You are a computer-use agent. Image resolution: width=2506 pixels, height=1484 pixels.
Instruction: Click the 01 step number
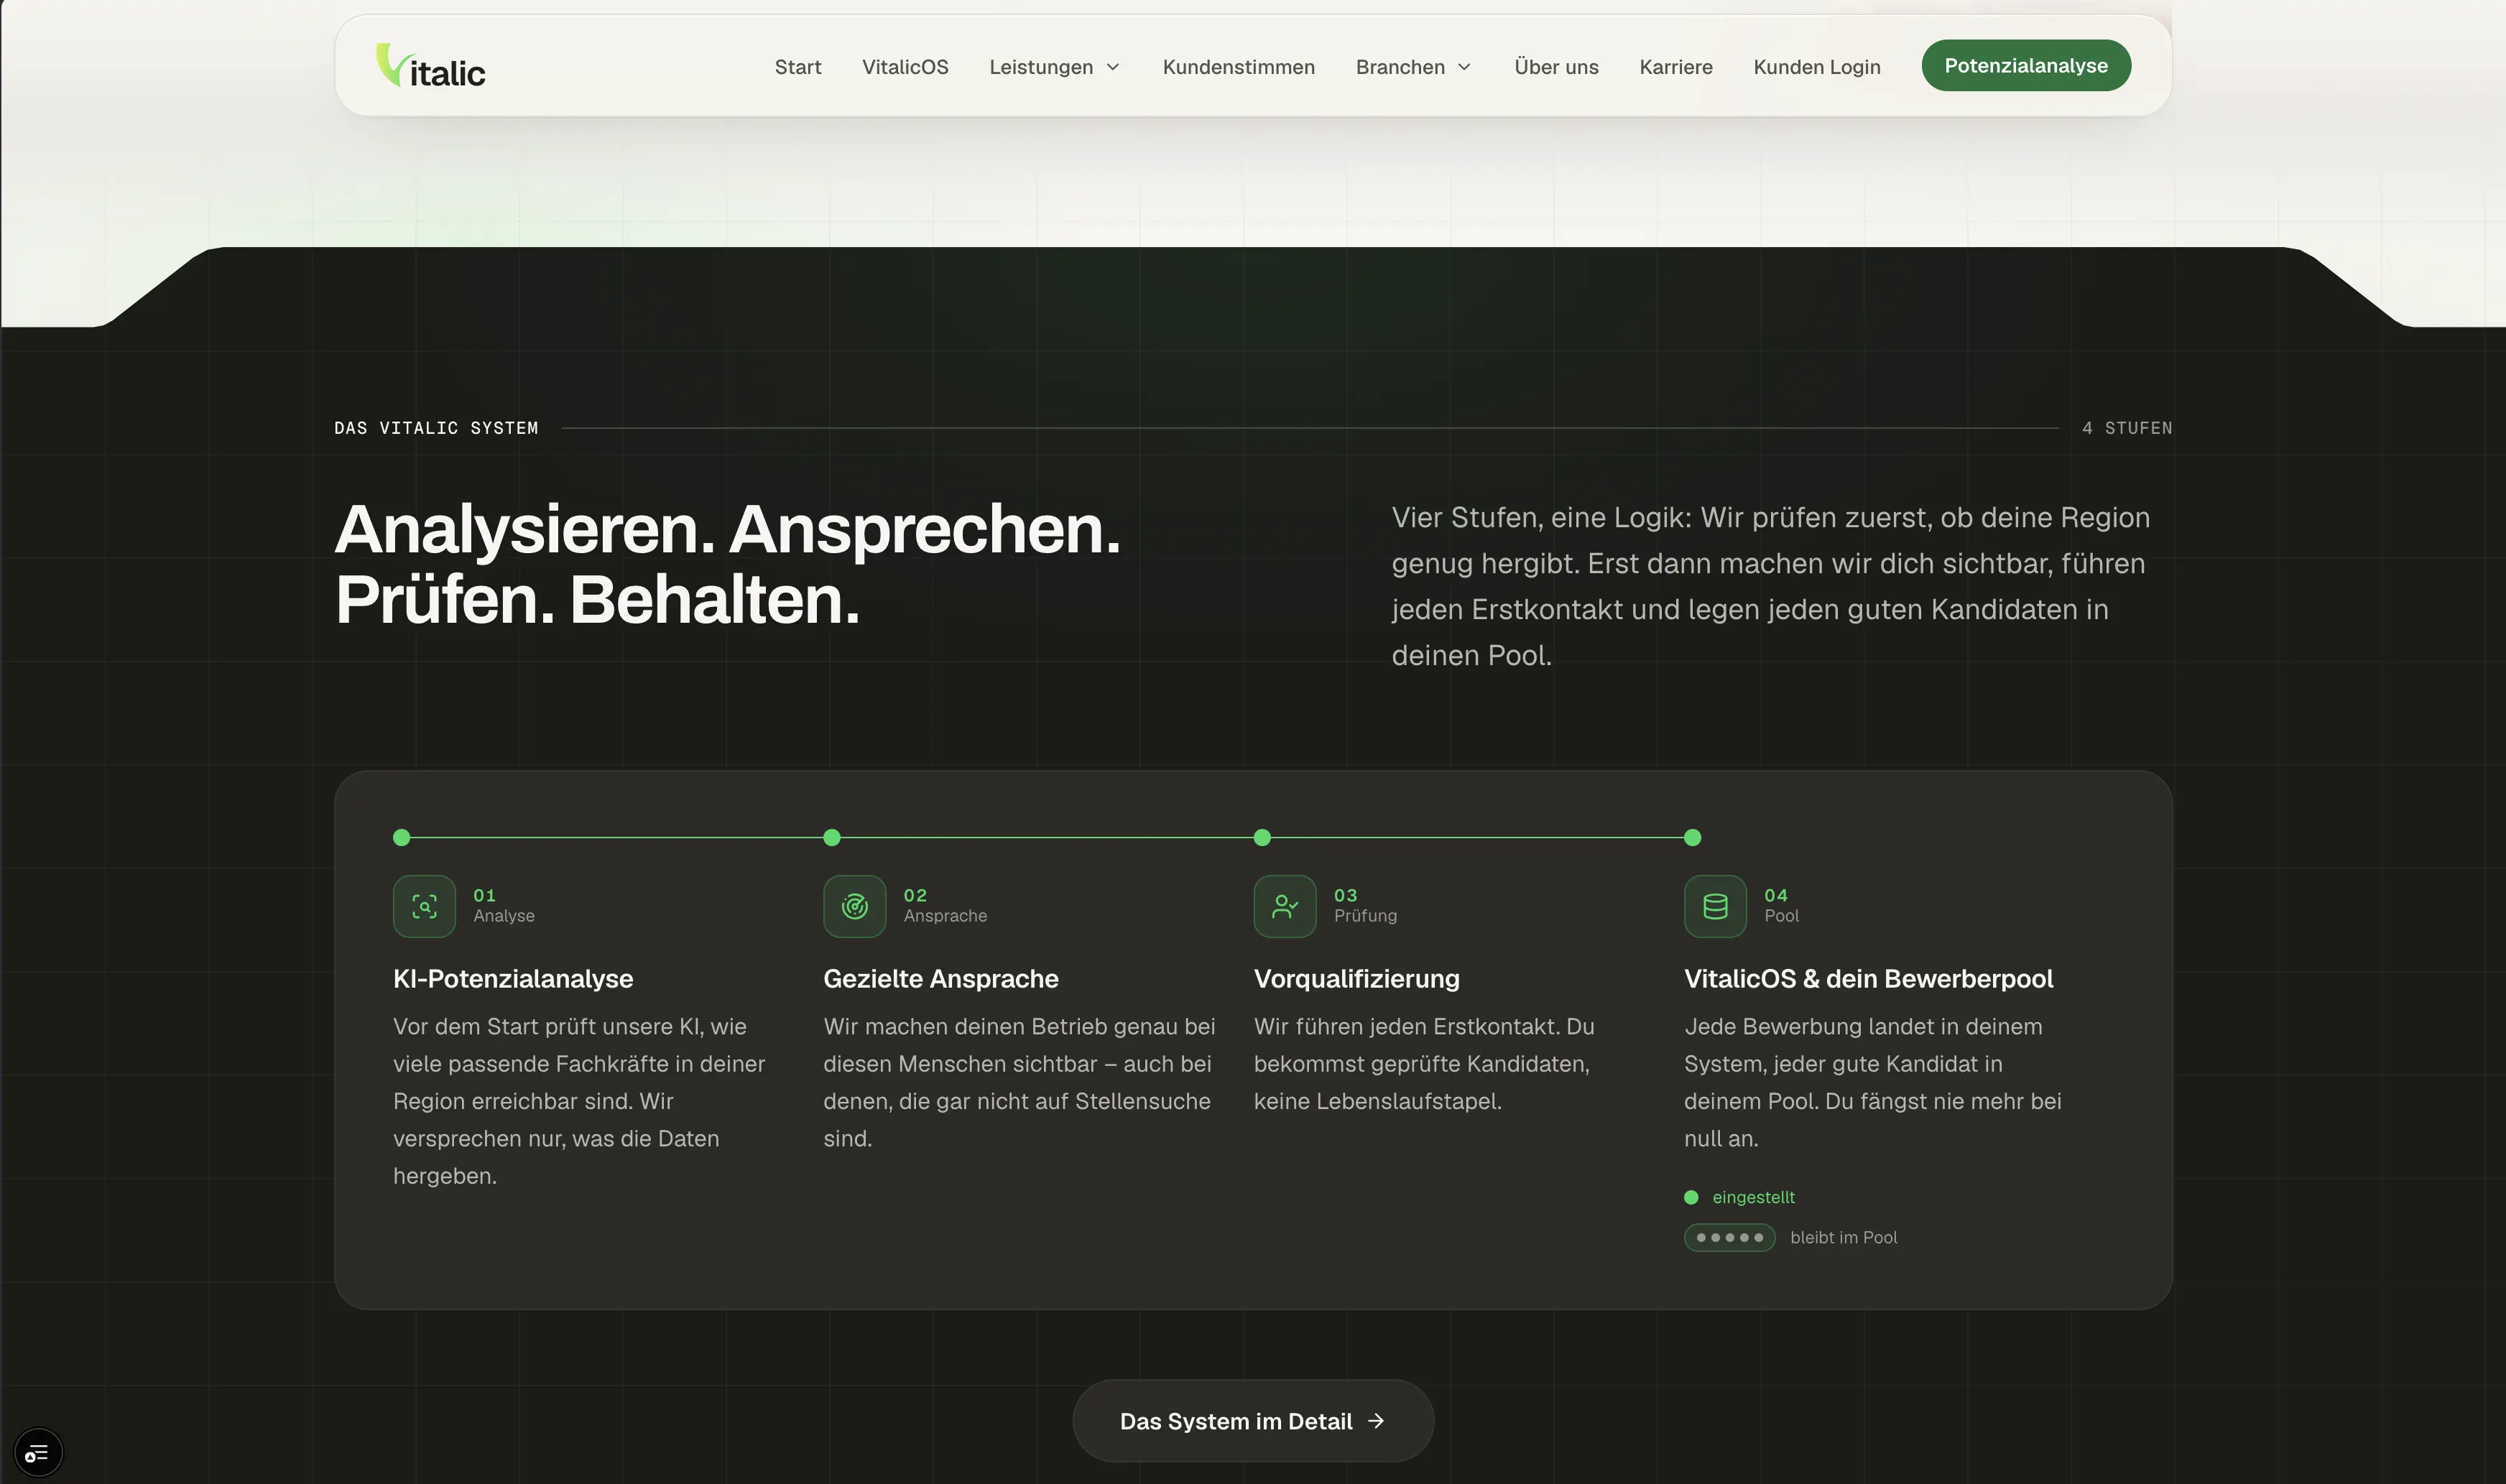(x=484, y=895)
